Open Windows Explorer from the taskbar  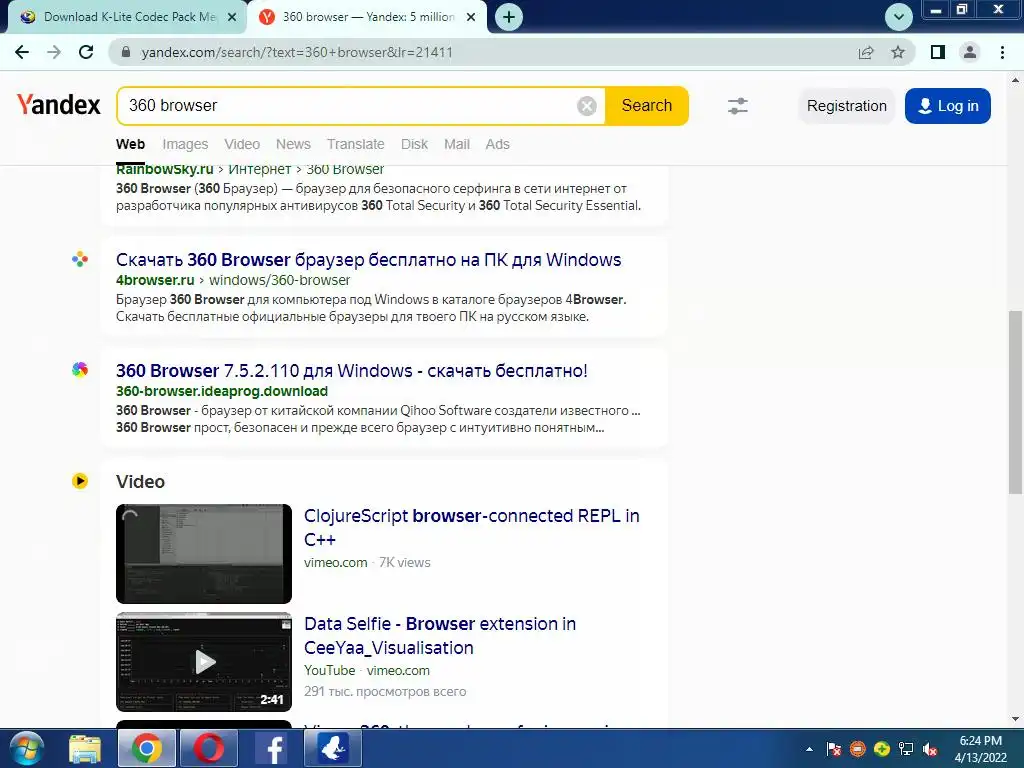pos(86,748)
